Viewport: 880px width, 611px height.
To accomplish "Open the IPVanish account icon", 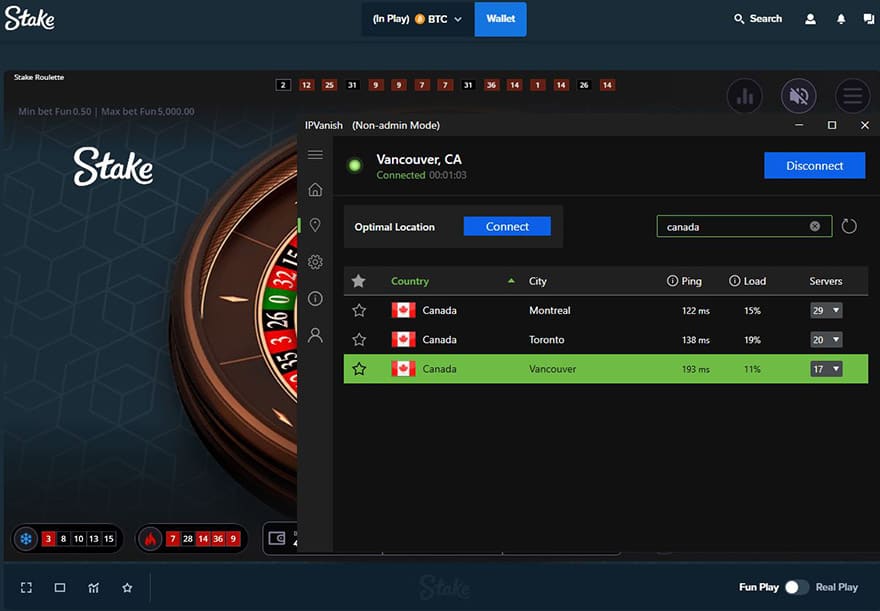I will click(315, 335).
